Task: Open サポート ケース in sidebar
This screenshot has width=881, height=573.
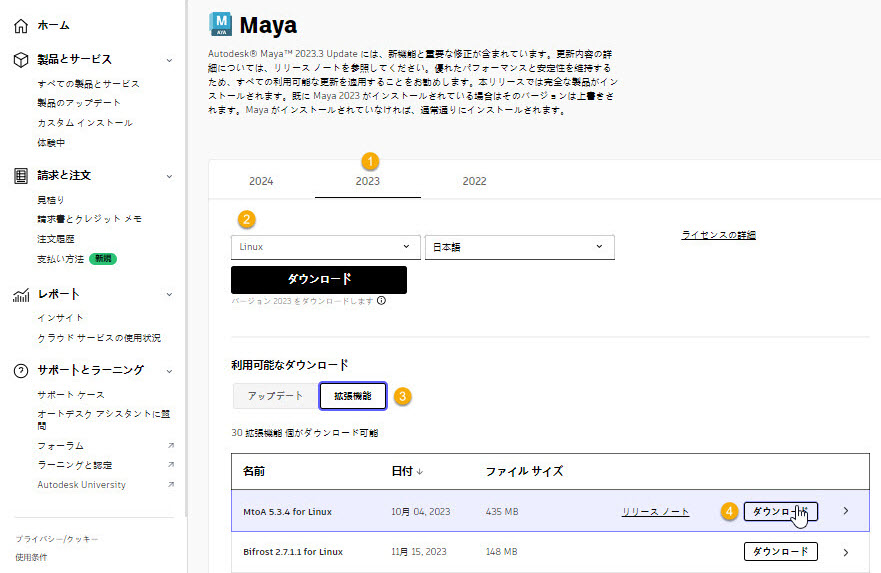Action: pos(71,394)
